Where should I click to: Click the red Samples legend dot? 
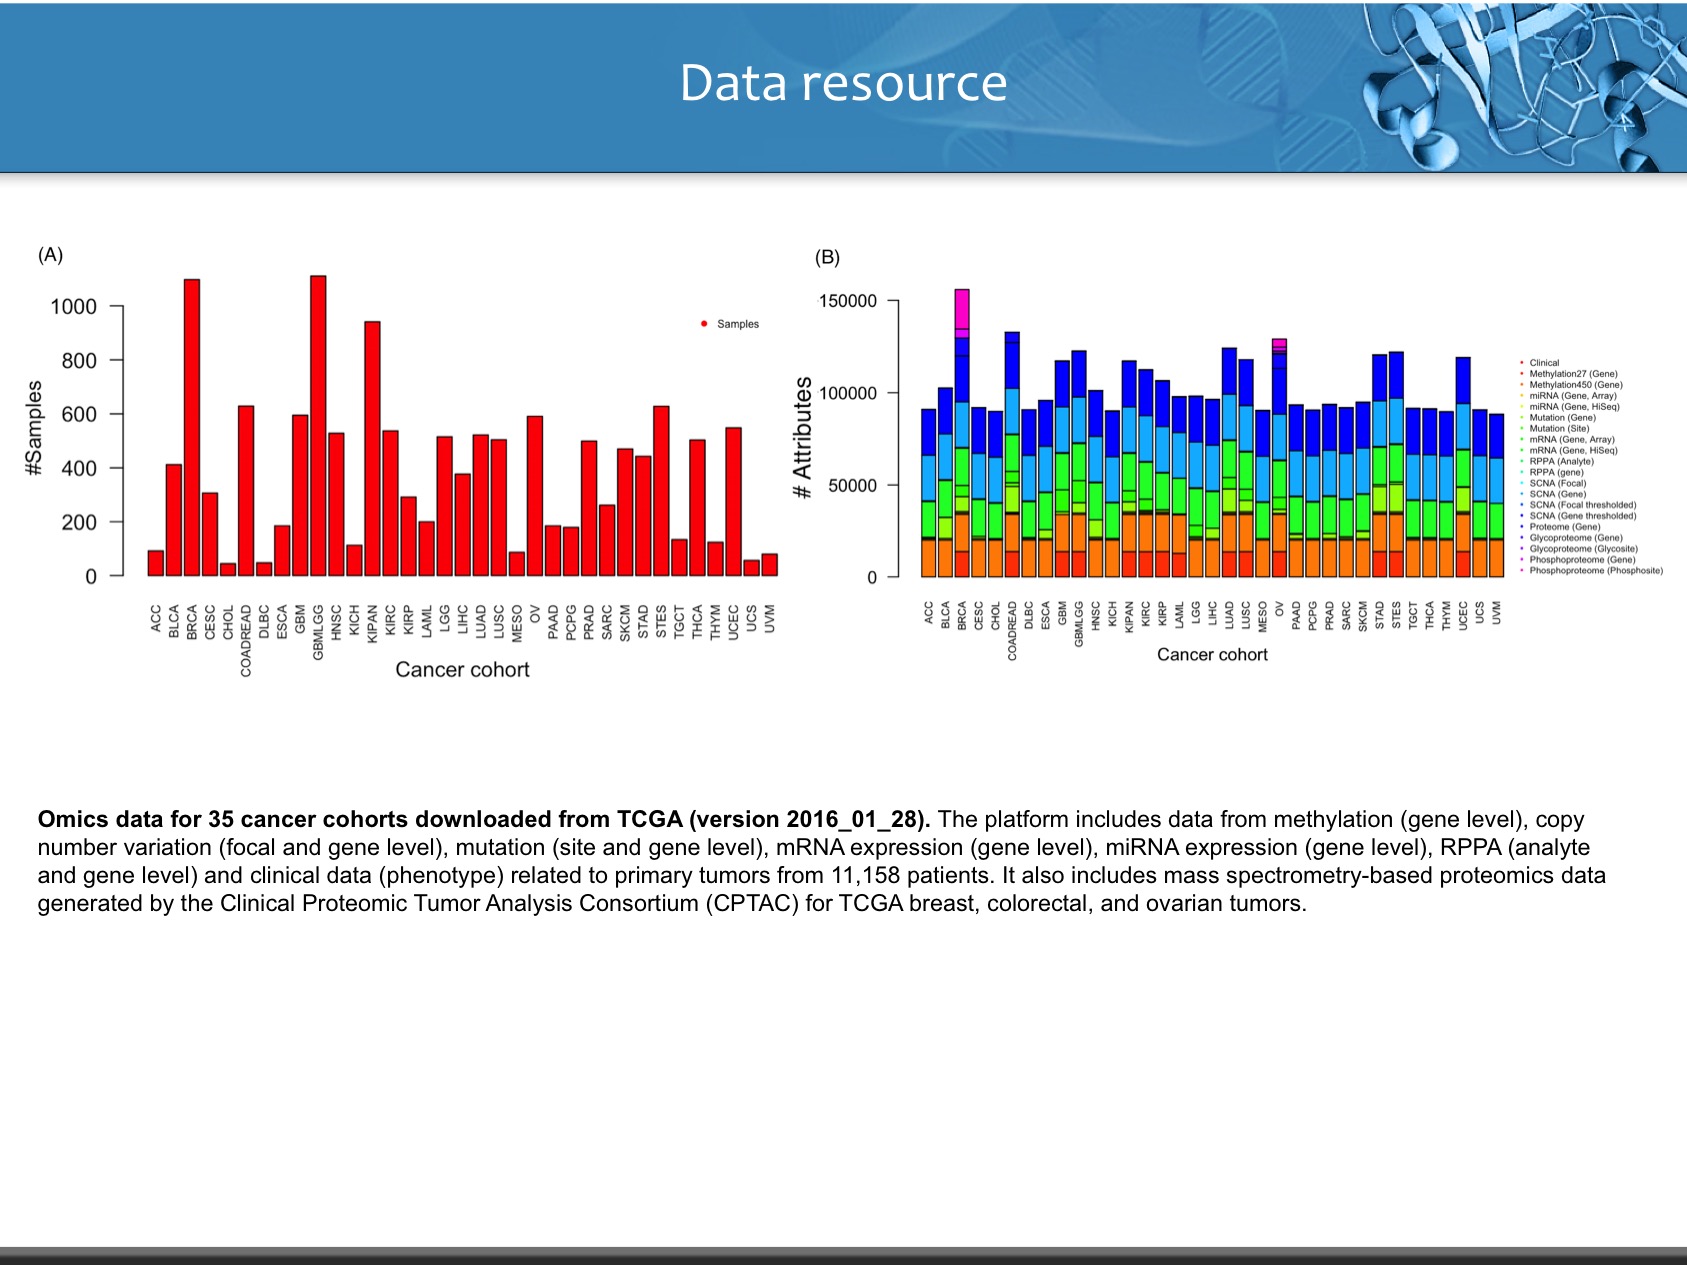(704, 323)
